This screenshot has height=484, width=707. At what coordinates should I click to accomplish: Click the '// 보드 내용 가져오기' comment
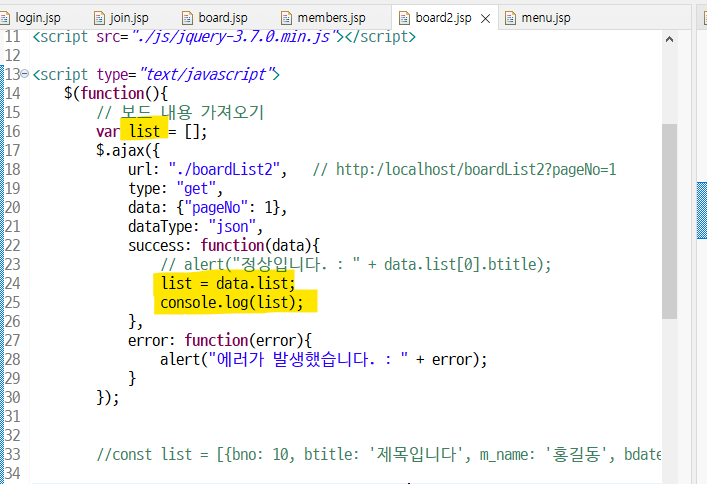(x=180, y=112)
